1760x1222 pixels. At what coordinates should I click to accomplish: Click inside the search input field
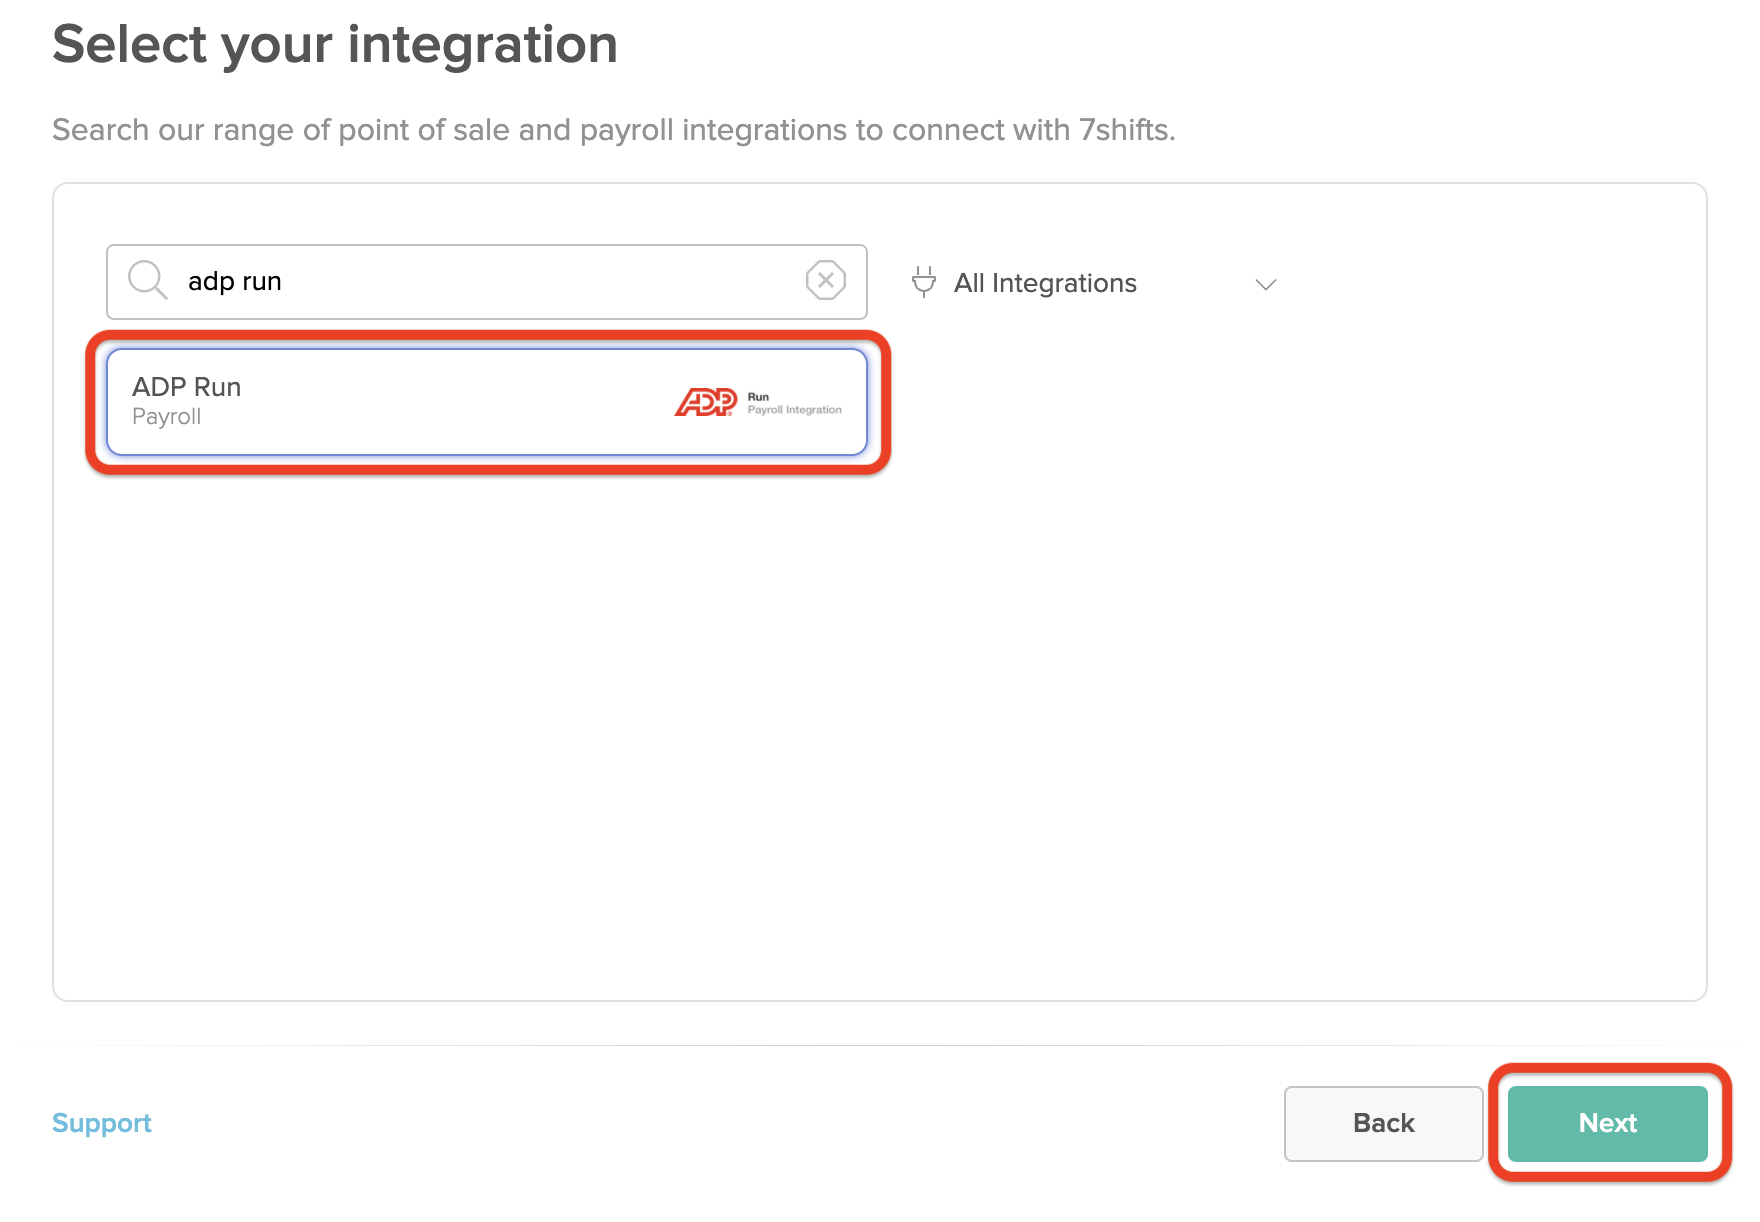pyautogui.click(x=450, y=281)
